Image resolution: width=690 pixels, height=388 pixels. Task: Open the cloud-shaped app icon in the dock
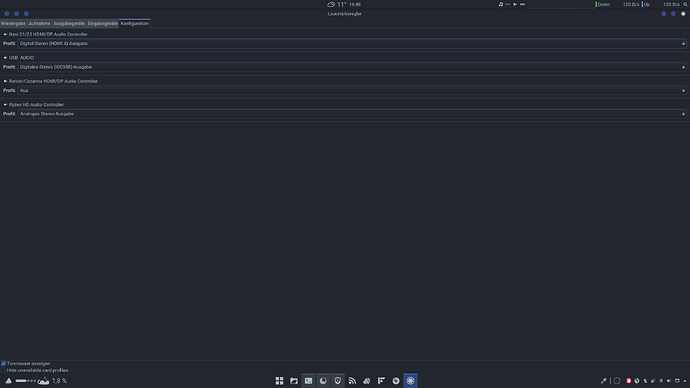pos(367,381)
